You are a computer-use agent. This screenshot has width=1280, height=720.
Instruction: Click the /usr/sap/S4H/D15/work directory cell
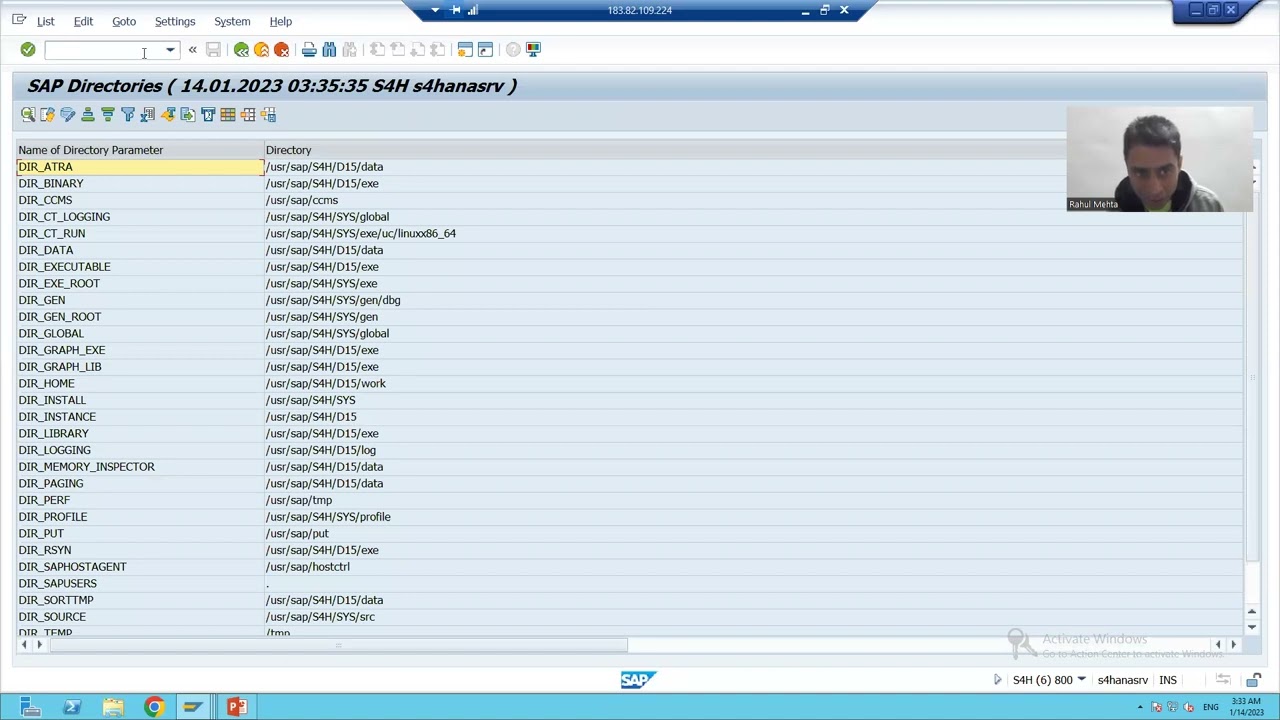325,384
